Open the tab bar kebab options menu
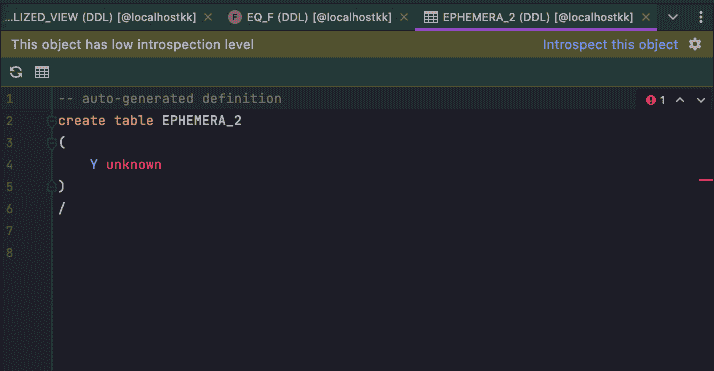The image size is (714, 371). [x=701, y=17]
